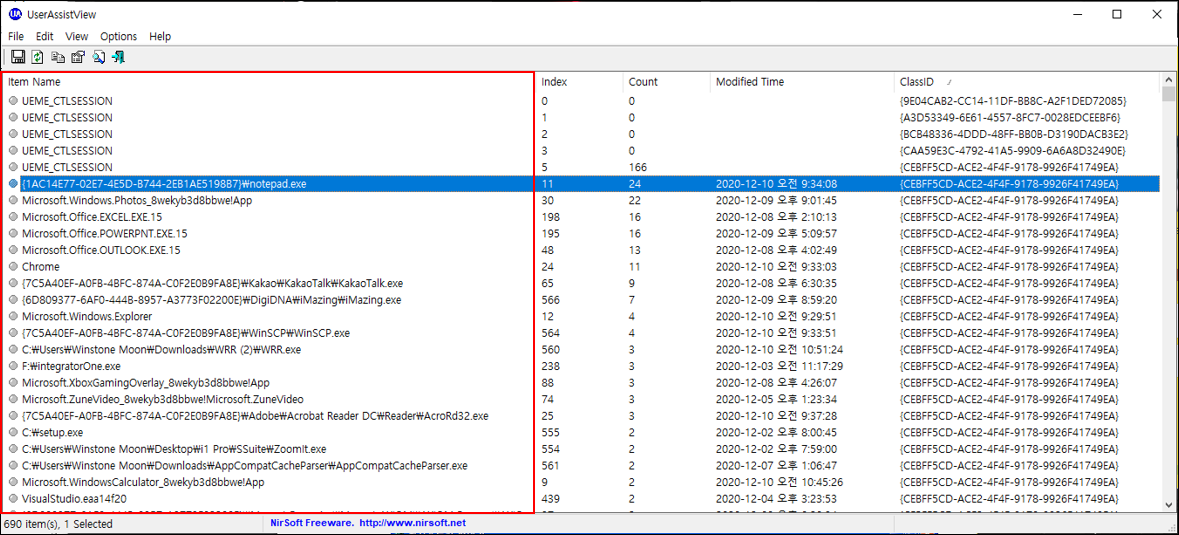This screenshot has height=535, width=1179.
Task: Open Properties via the toolbar icon
Action: click(78, 56)
